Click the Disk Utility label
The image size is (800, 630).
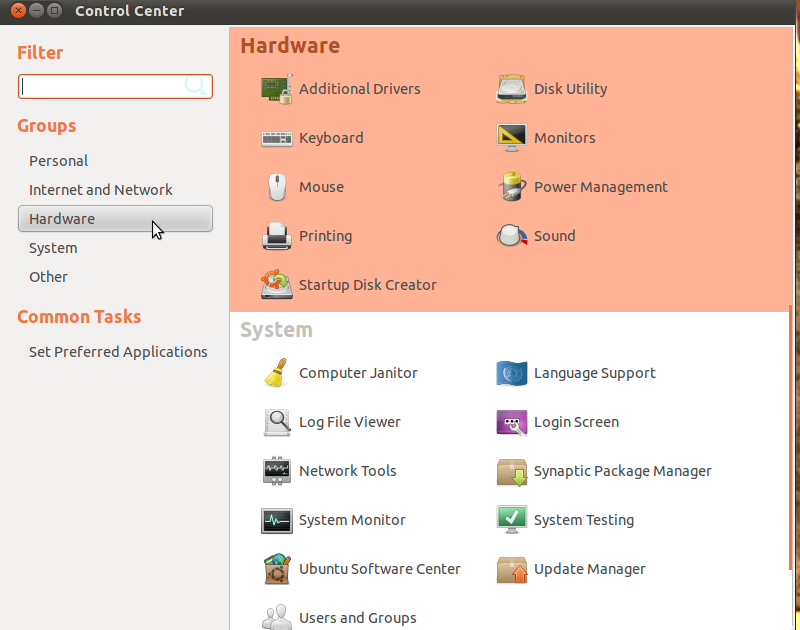coord(570,89)
